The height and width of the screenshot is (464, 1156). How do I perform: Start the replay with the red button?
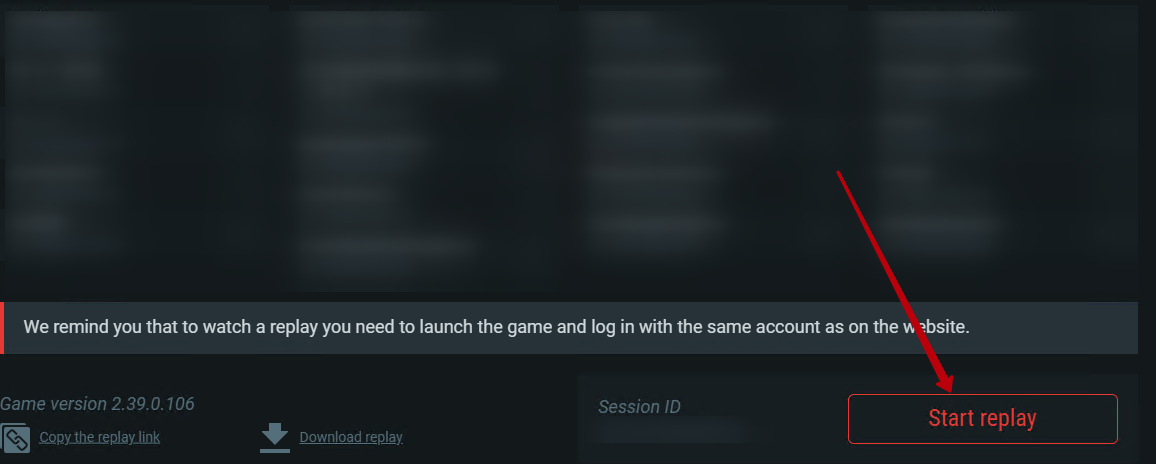(983, 418)
